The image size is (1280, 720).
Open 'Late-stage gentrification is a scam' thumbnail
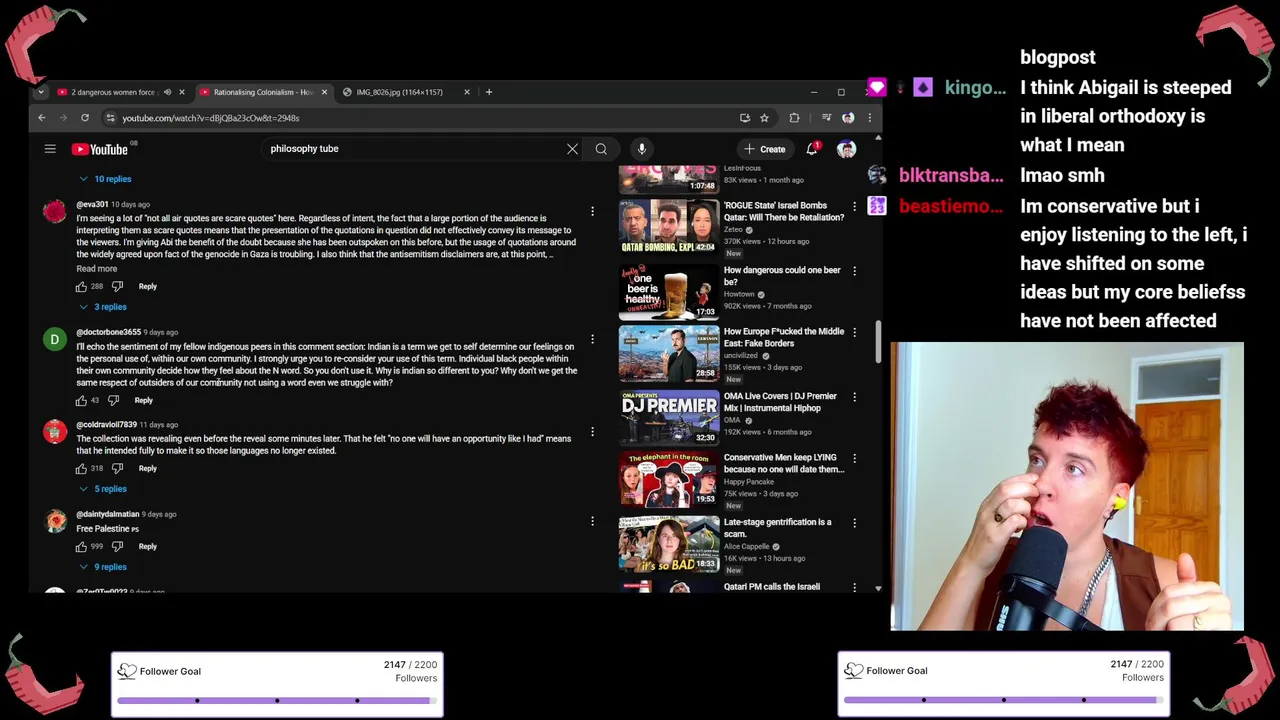[x=669, y=543]
